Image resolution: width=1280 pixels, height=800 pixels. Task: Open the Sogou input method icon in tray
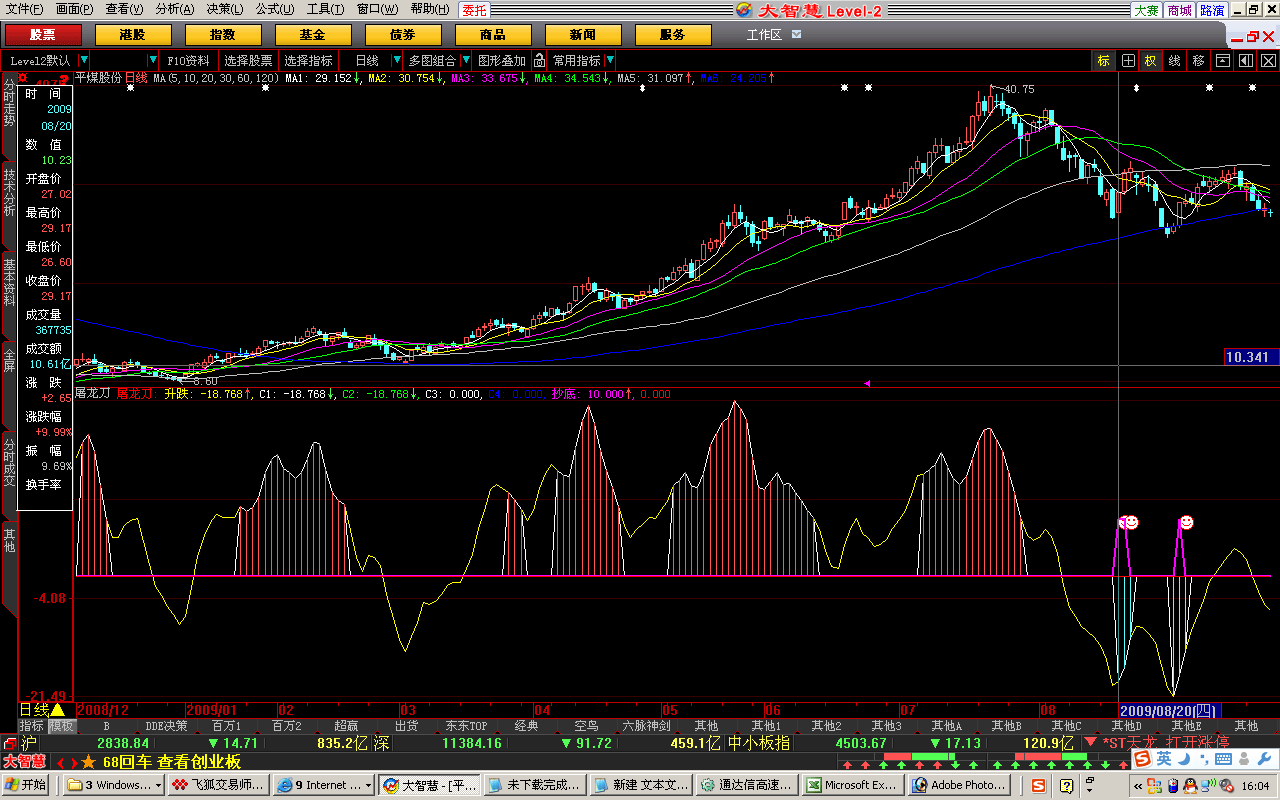[1143, 760]
